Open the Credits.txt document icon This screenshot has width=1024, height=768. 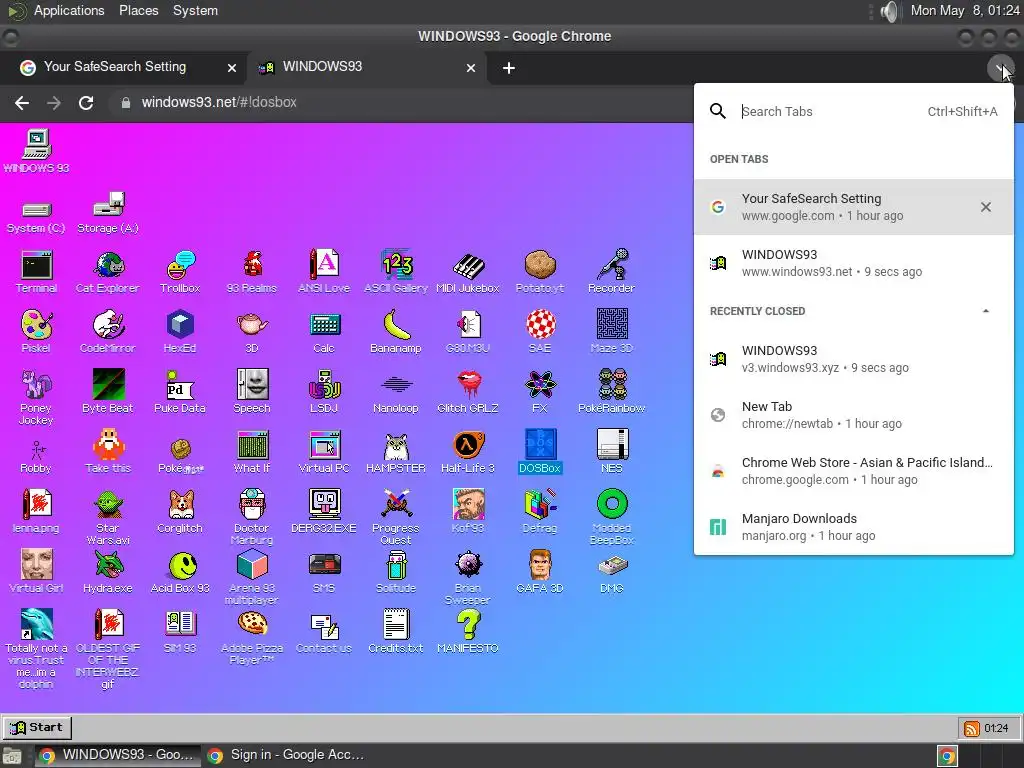(x=396, y=632)
